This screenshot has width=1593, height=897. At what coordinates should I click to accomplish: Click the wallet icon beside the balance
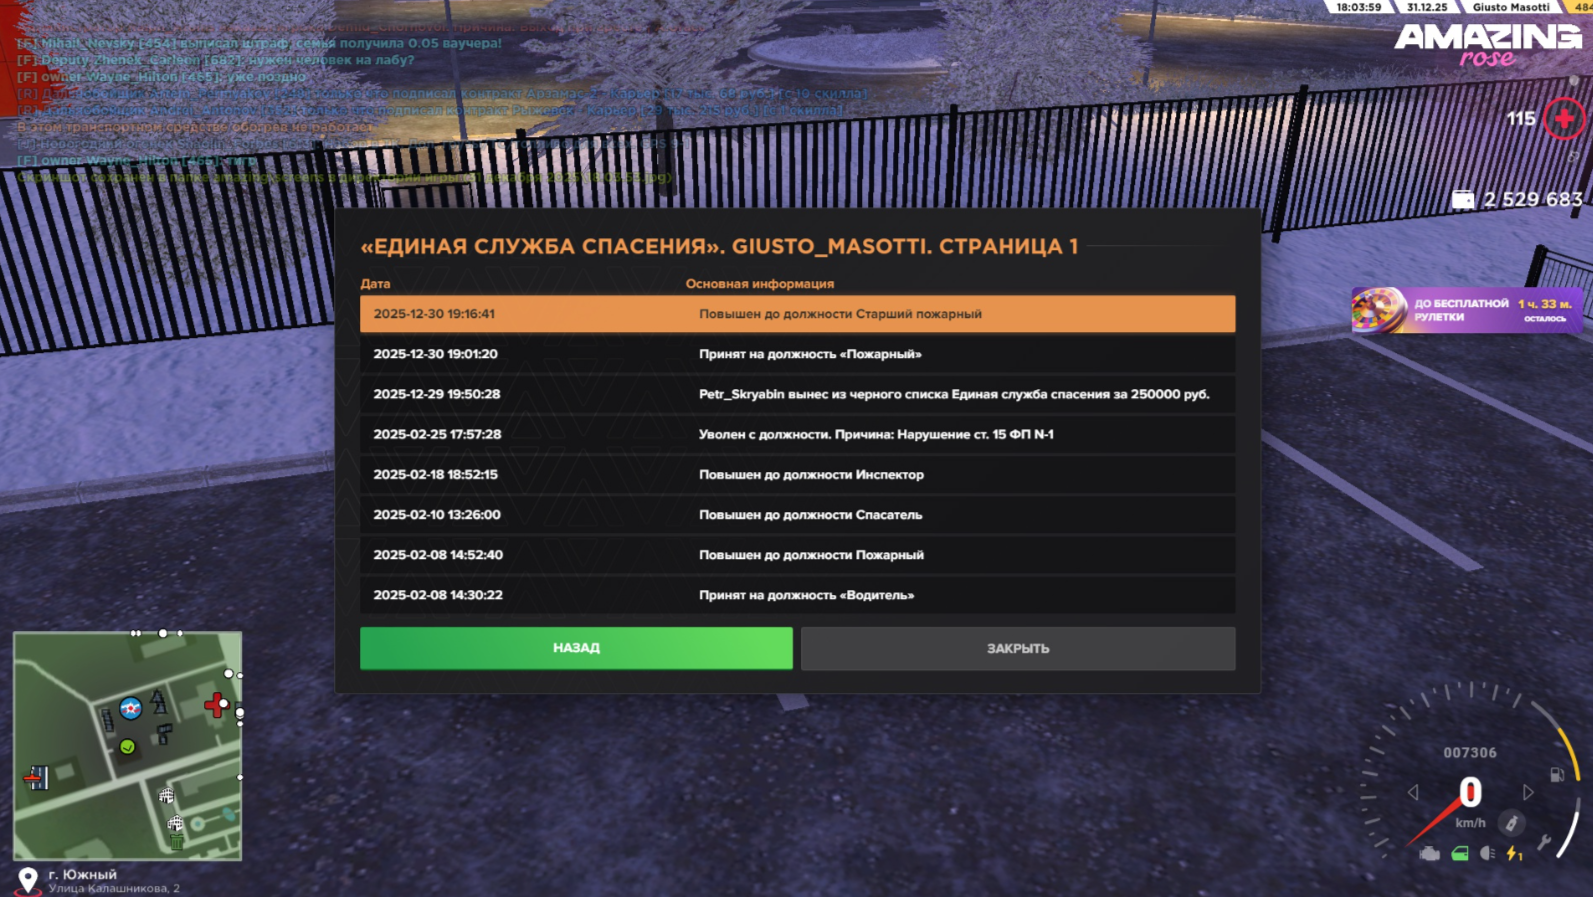pos(1462,200)
